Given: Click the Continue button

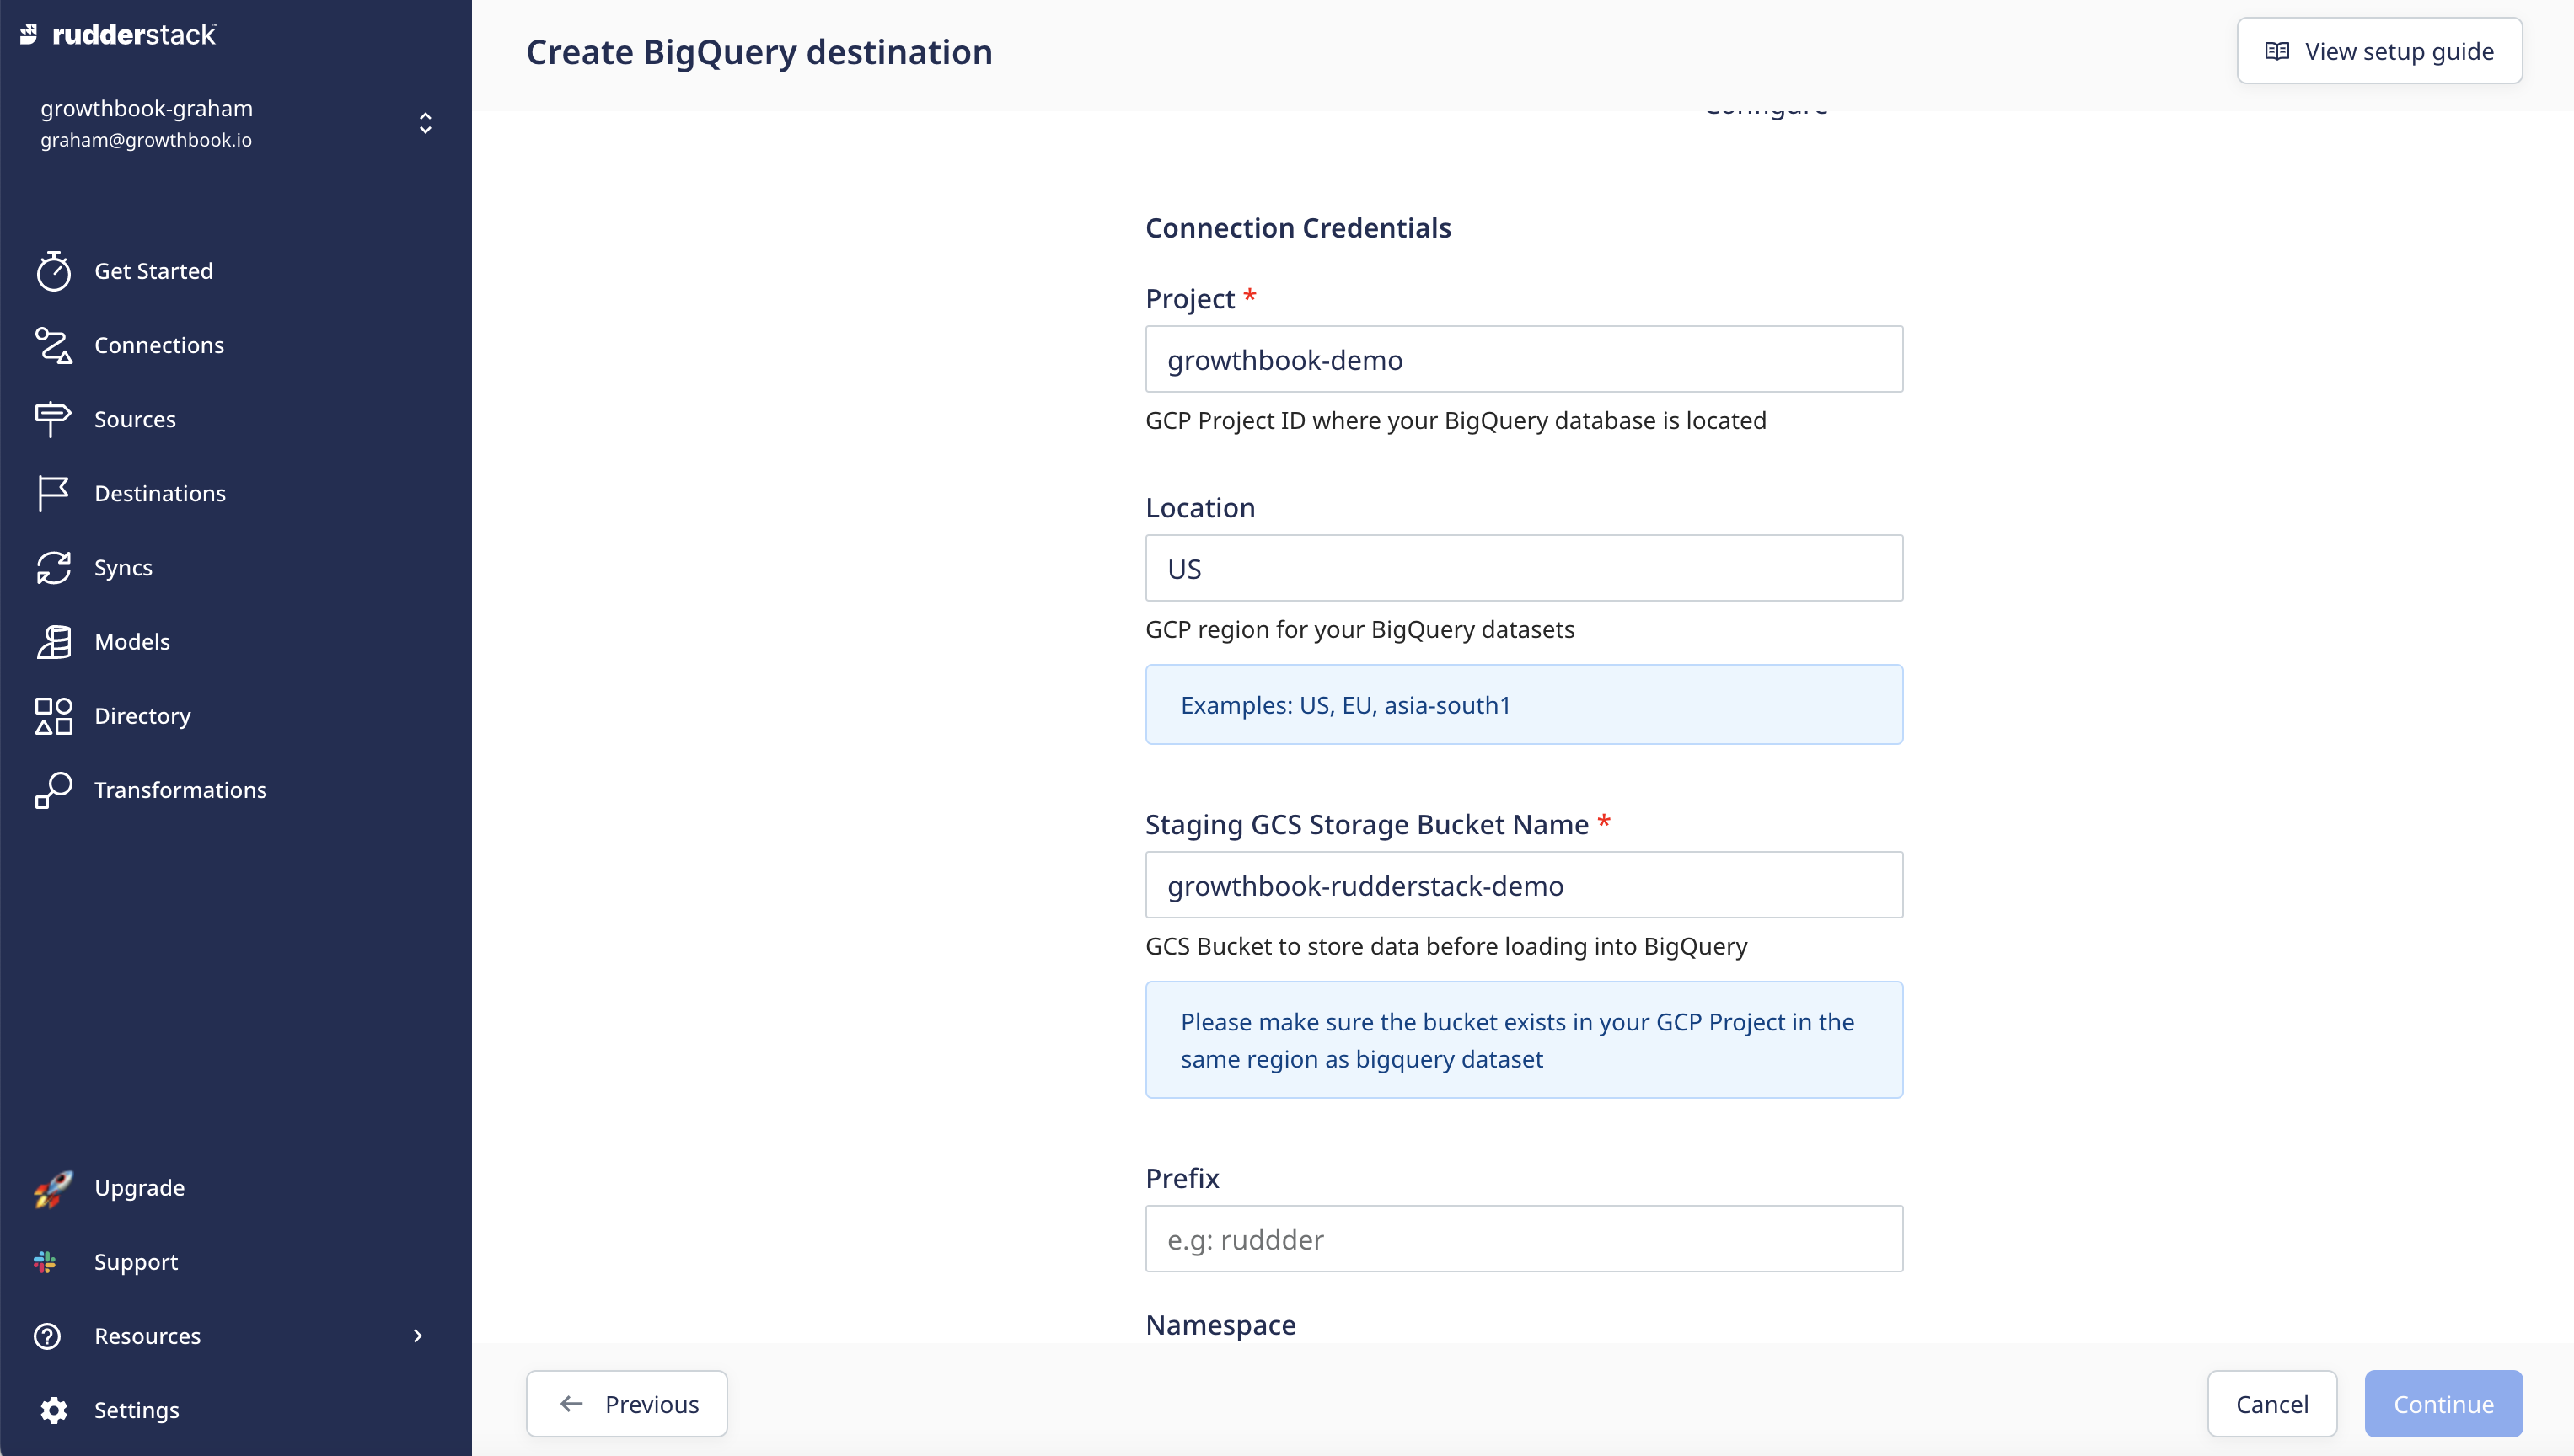Looking at the screenshot, I should pyautogui.click(x=2443, y=1404).
